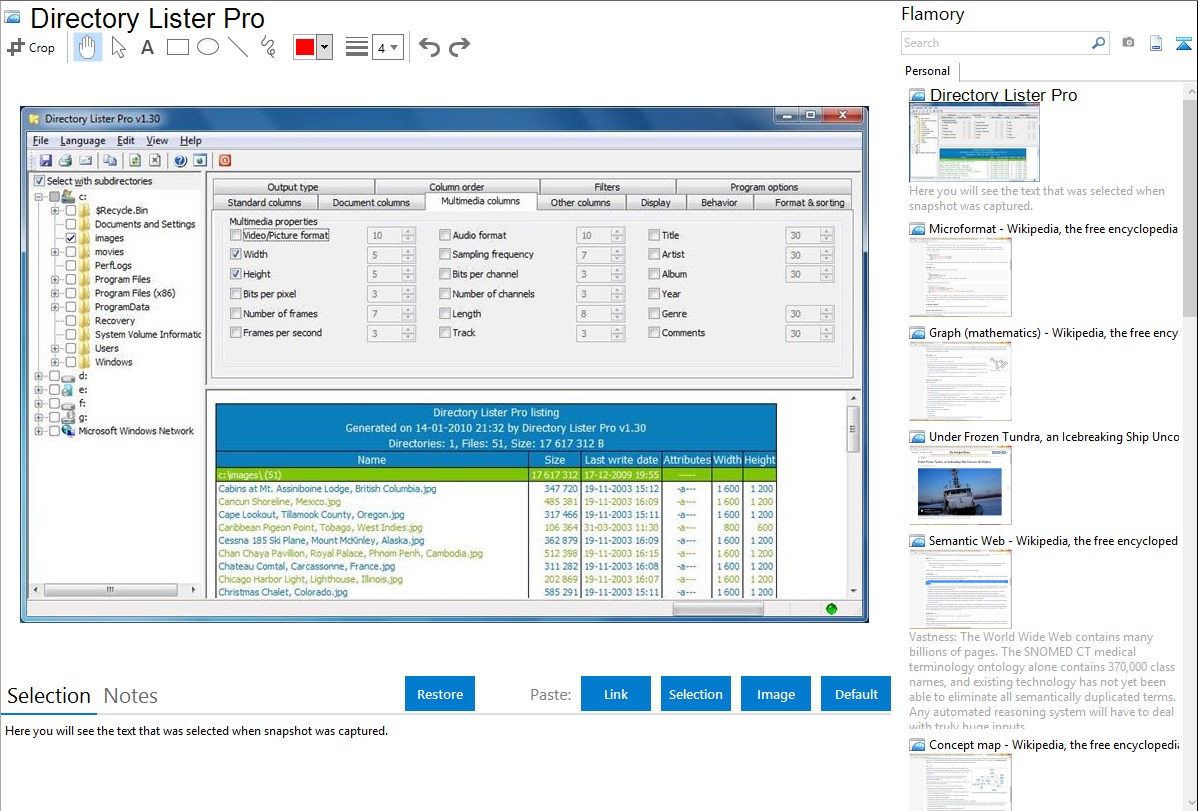Uncheck the images folder checkbox
Viewport: 1198px width, 811px height.
coord(71,238)
